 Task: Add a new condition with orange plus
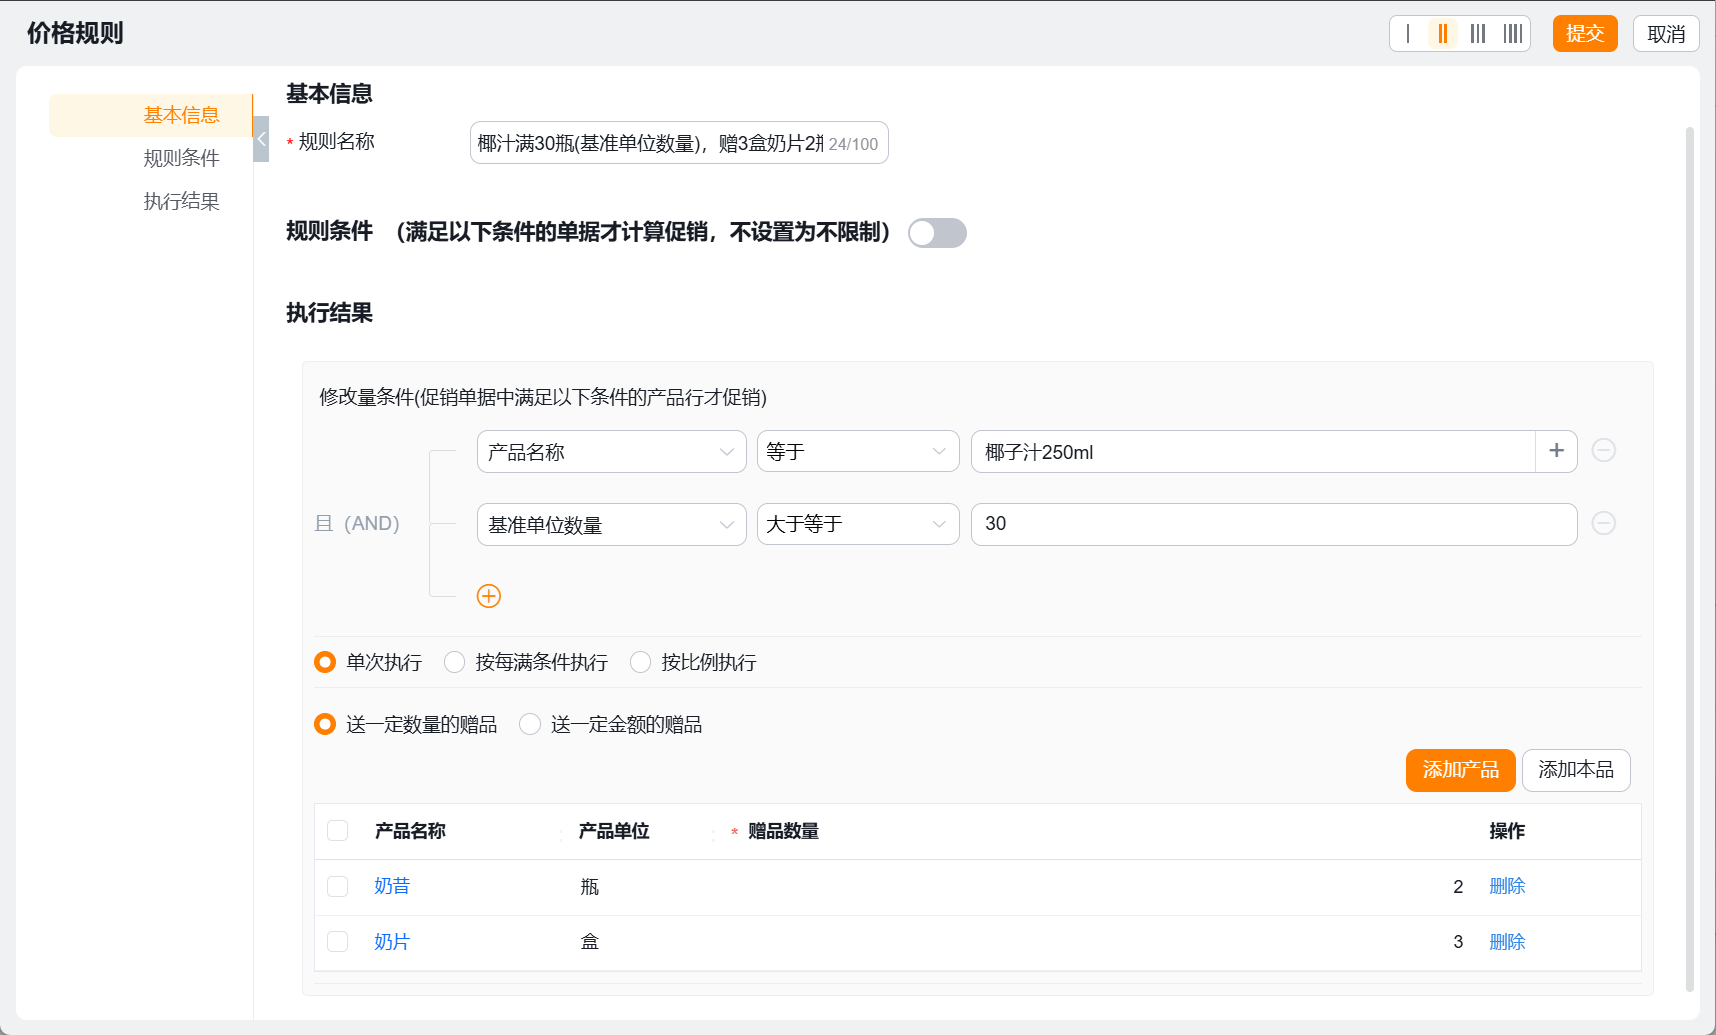click(x=489, y=596)
